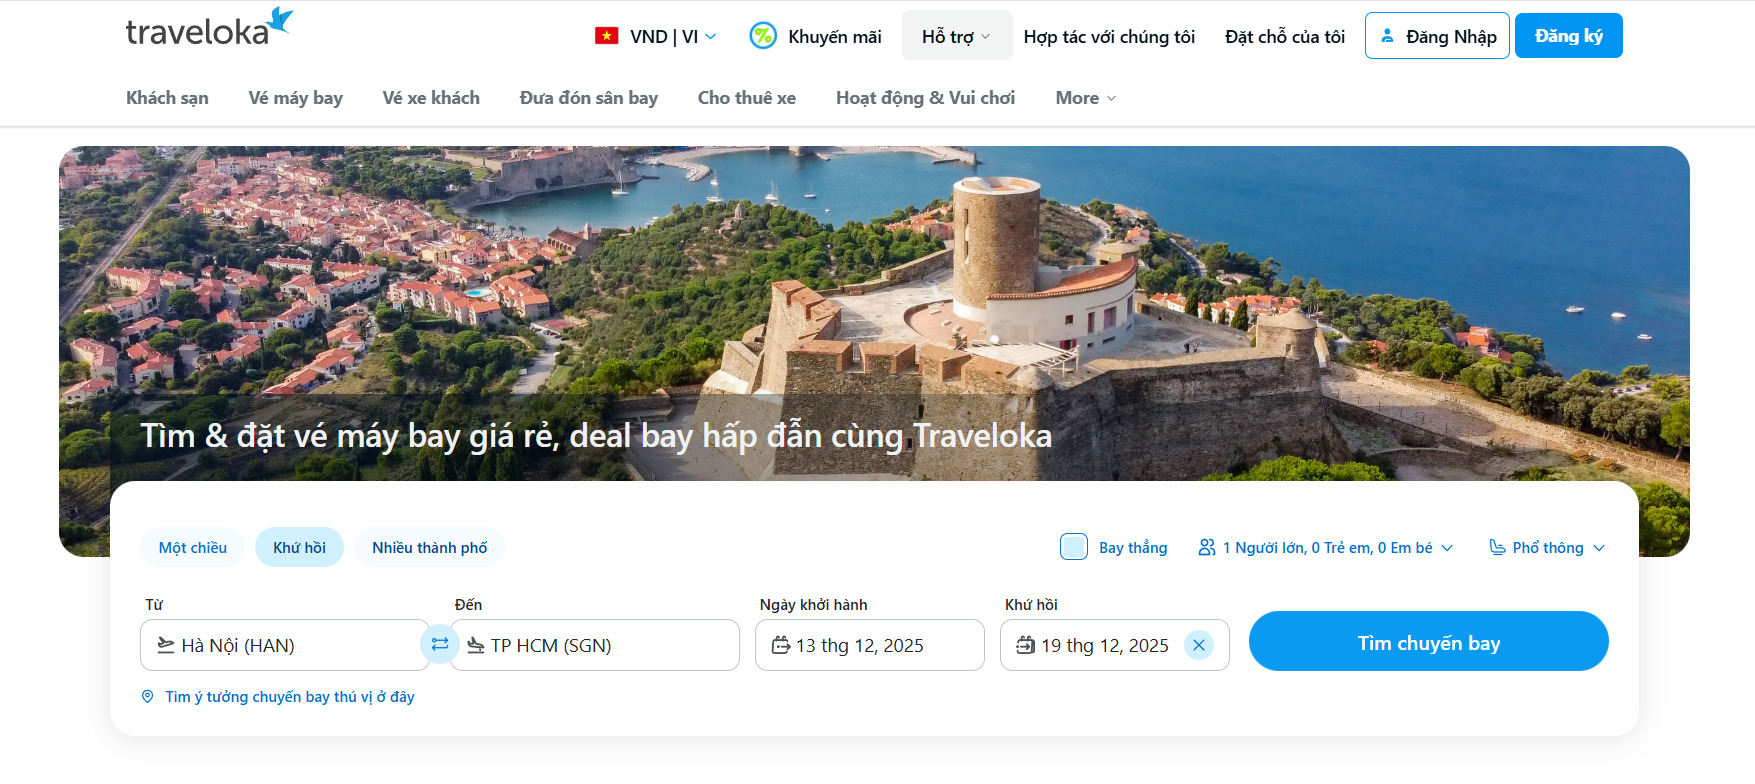Tick the Bay thẳng checkbox
Image resolution: width=1755 pixels, height=784 pixels.
tap(1074, 546)
